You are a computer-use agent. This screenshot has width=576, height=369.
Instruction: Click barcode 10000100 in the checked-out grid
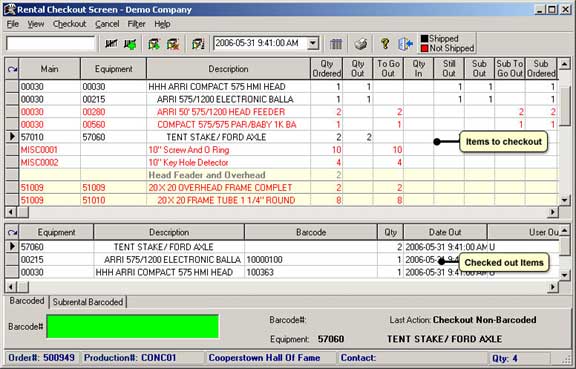point(264,260)
